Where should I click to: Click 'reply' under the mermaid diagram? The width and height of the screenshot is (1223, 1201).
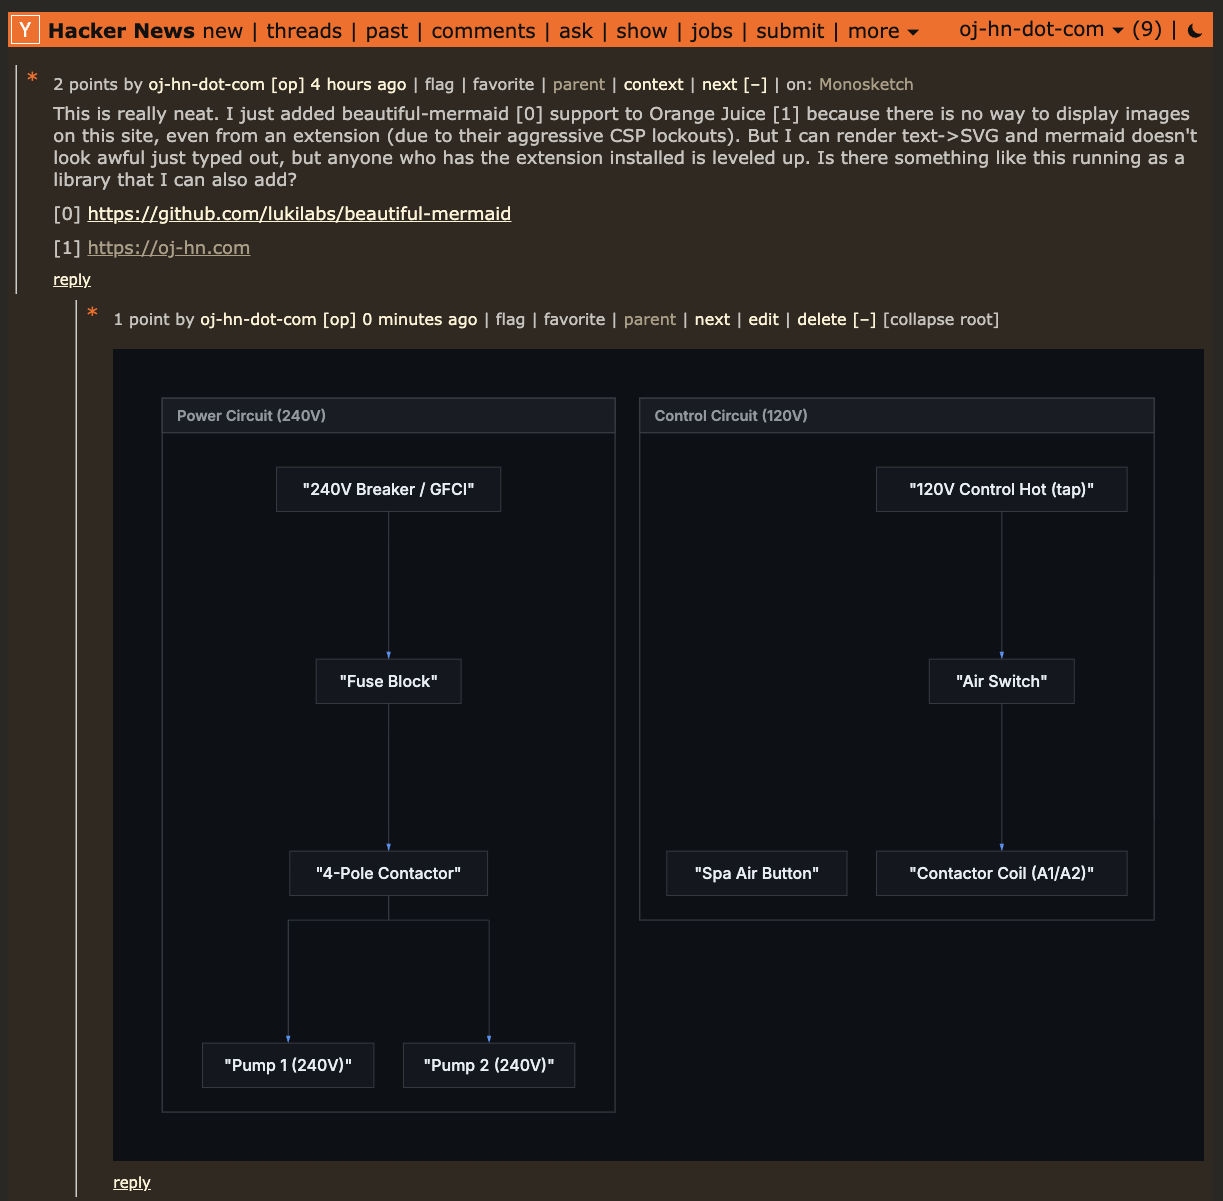[132, 1183]
